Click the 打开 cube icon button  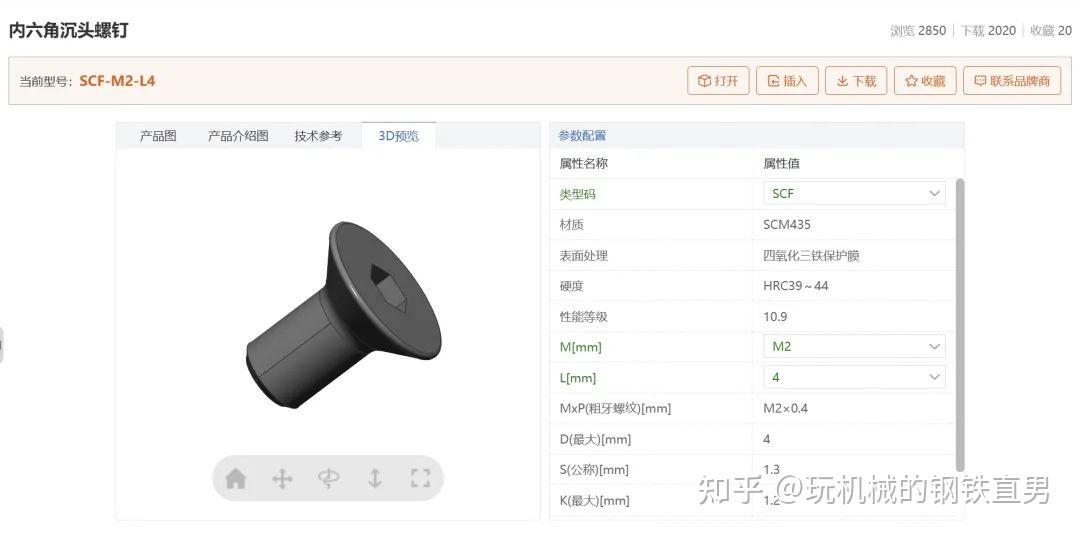pyautogui.click(x=718, y=81)
